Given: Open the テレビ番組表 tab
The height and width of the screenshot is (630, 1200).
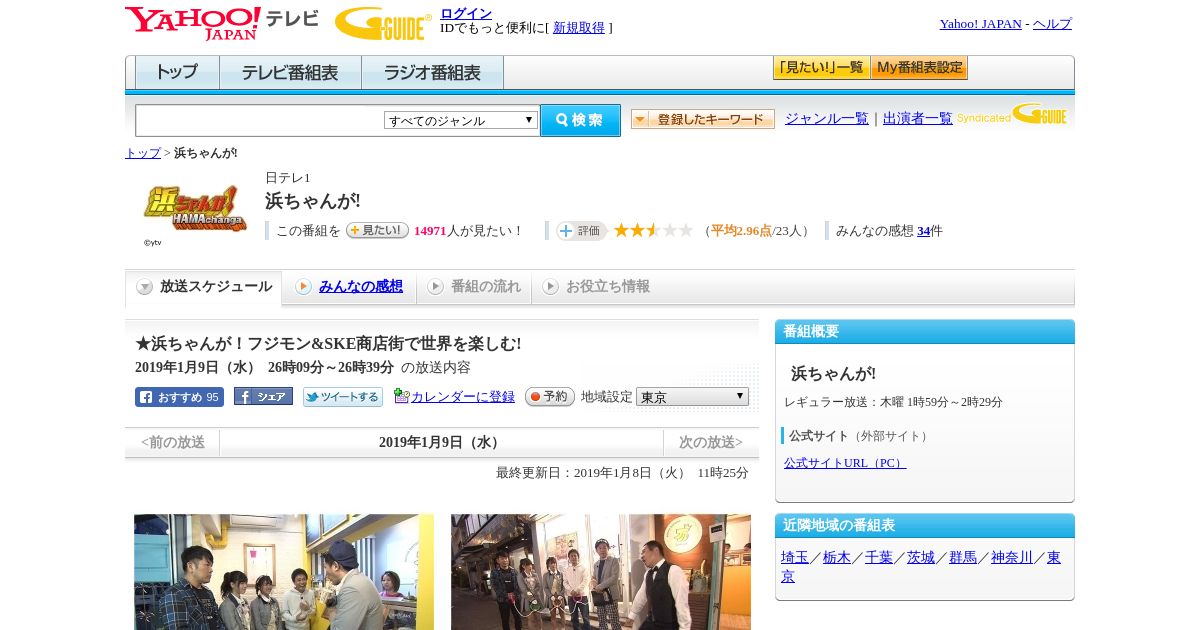Looking at the screenshot, I should (x=290, y=73).
